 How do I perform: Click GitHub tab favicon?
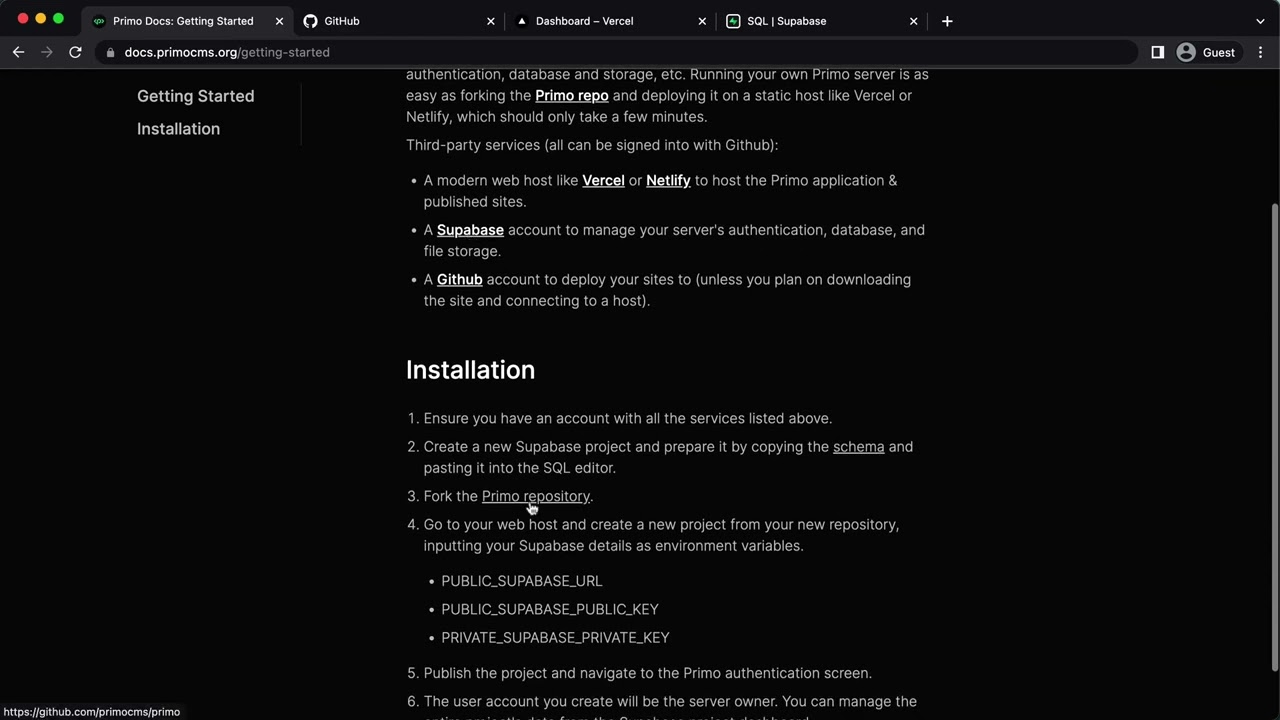point(311,21)
